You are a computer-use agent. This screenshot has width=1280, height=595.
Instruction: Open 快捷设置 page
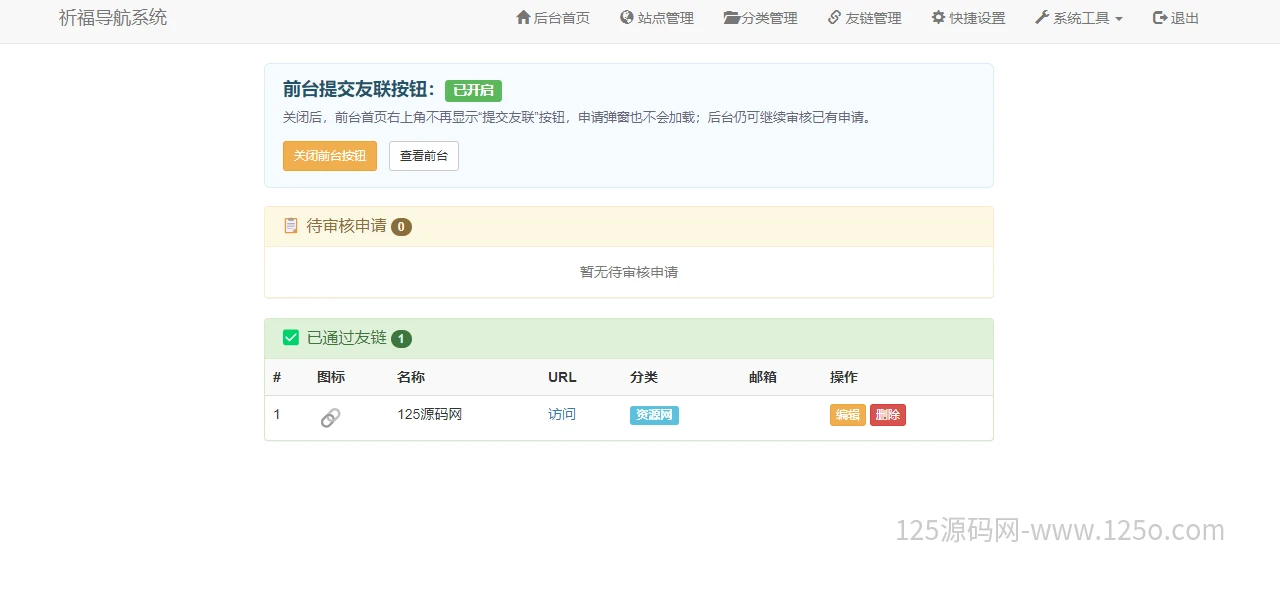click(x=969, y=18)
